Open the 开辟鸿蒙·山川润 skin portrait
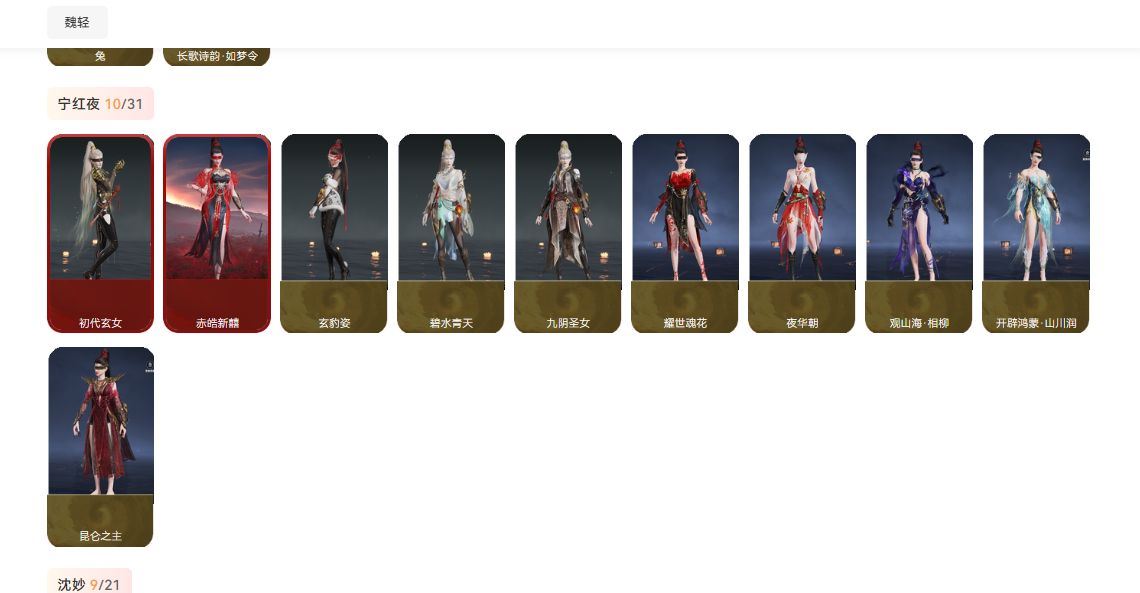The width and height of the screenshot is (1140, 593). (1036, 207)
